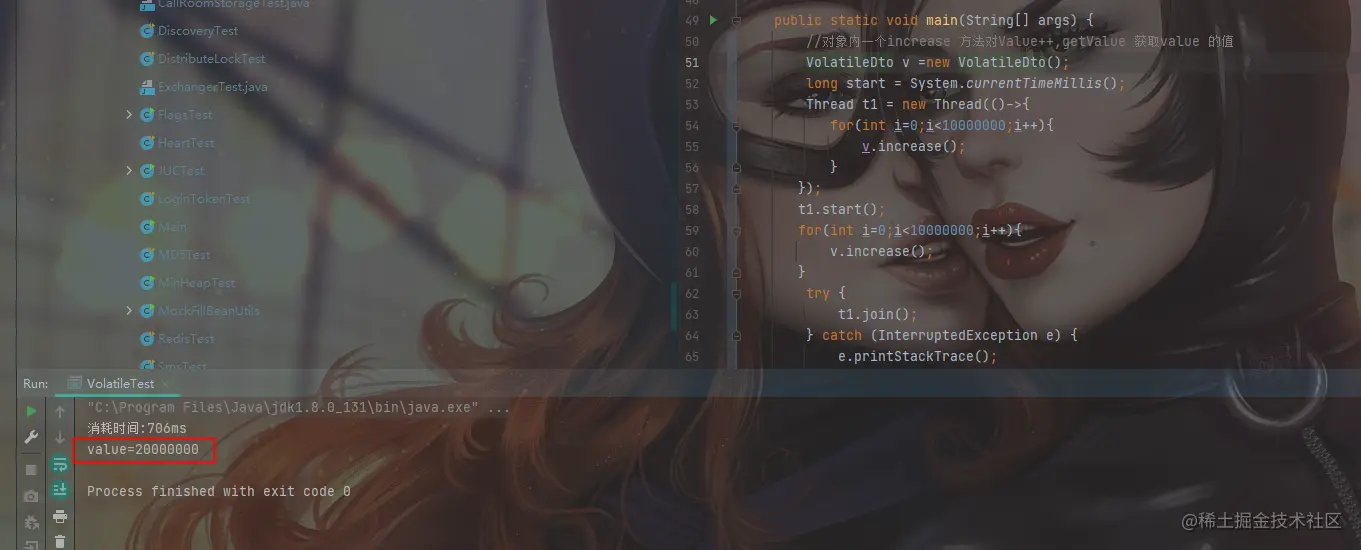
Task: Click the ExchangerTest.java file icon
Action: [x=147, y=87]
